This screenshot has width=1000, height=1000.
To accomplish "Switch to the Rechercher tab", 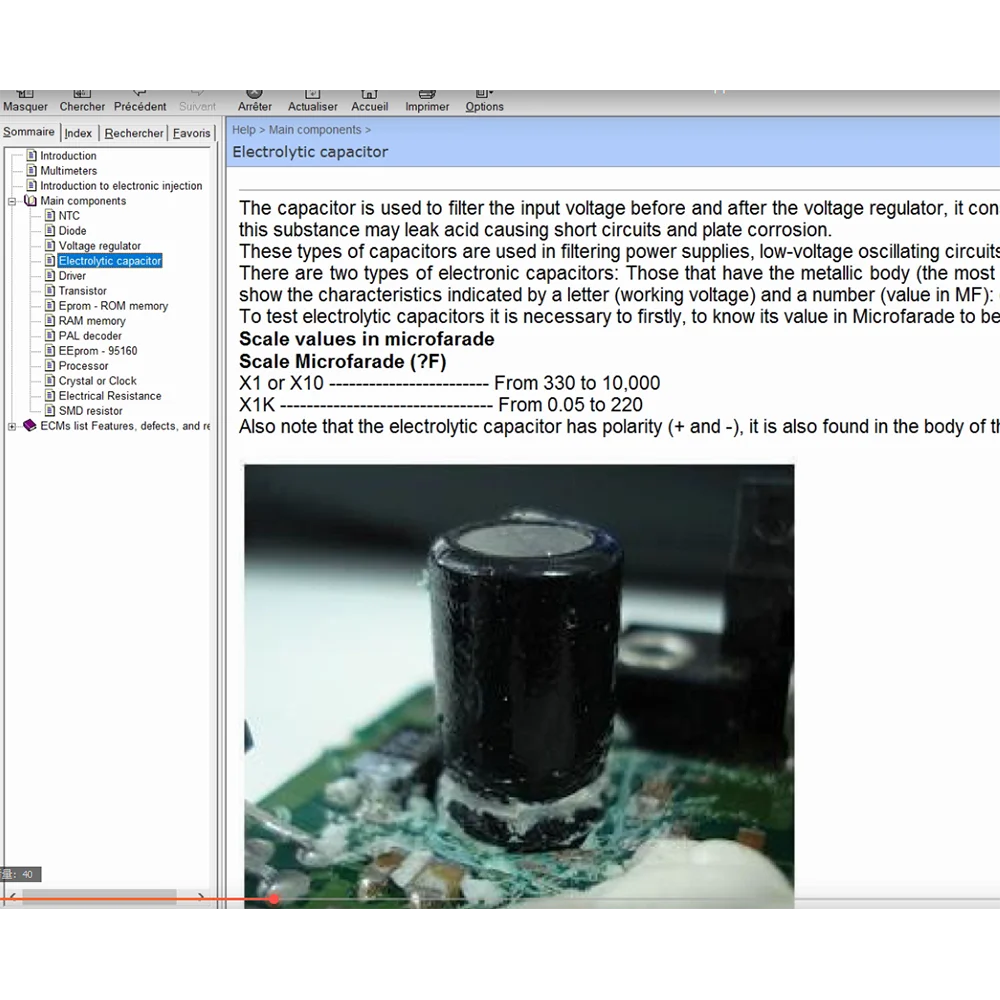I will (x=134, y=133).
